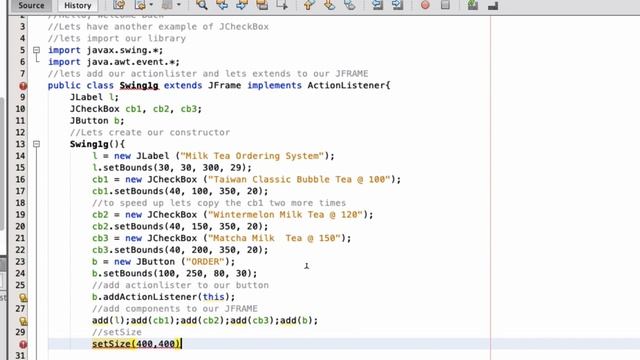Click the "//setSize" comment

tap(117, 332)
